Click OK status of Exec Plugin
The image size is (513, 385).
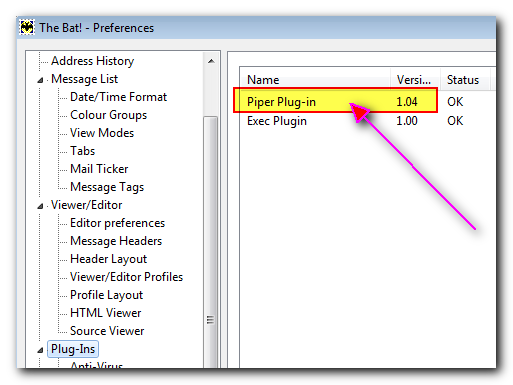455,121
